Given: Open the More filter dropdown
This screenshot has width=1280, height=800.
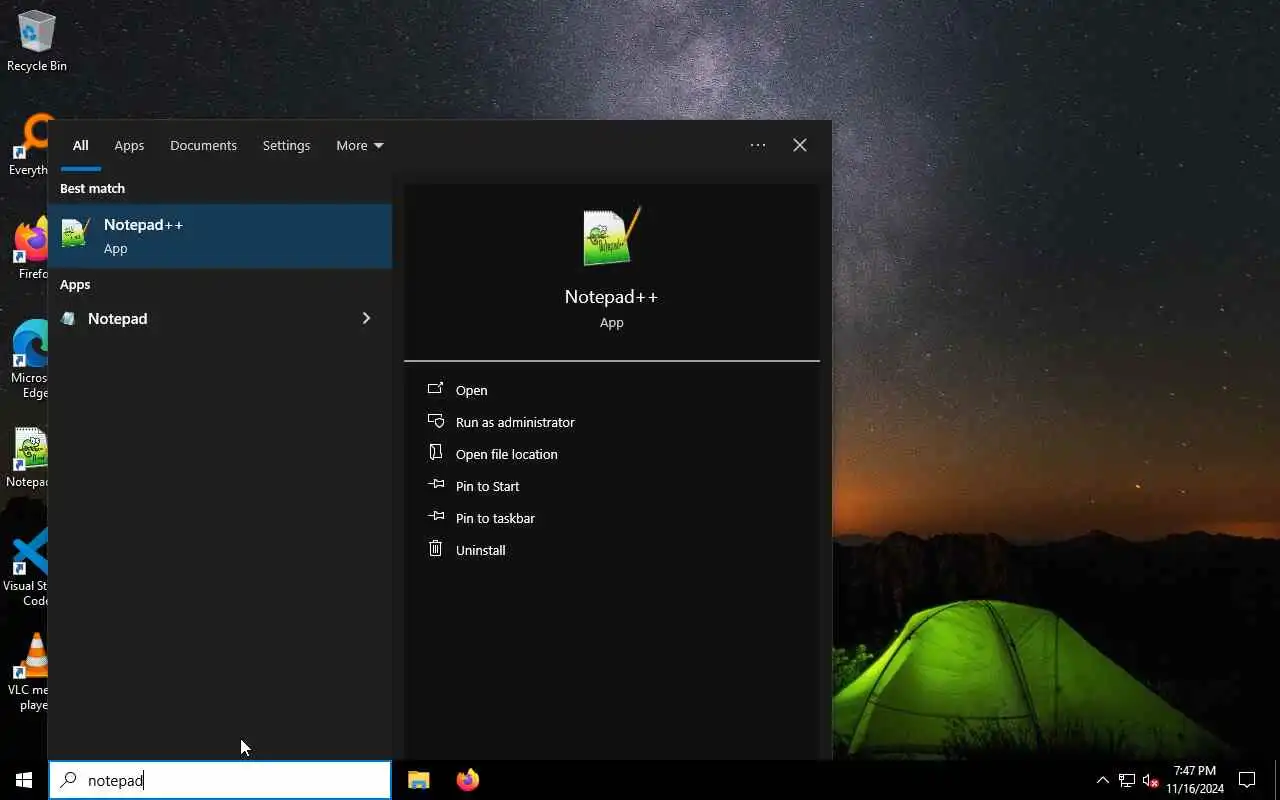Looking at the screenshot, I should tap(360, 146).
